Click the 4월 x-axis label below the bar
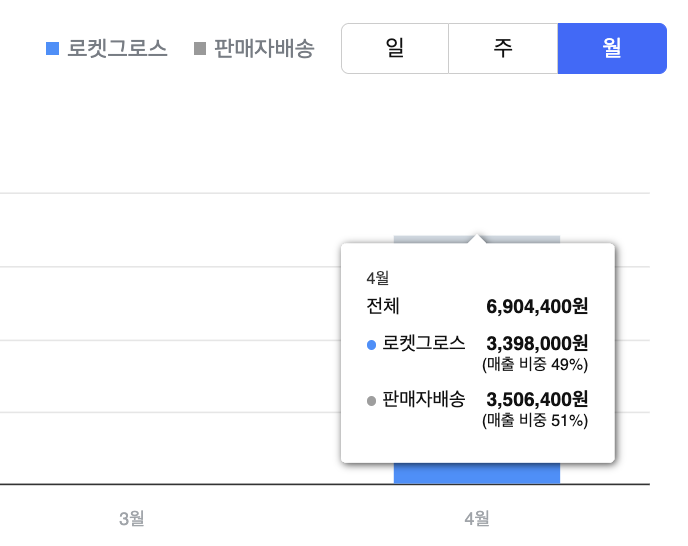 click(477, 518)
